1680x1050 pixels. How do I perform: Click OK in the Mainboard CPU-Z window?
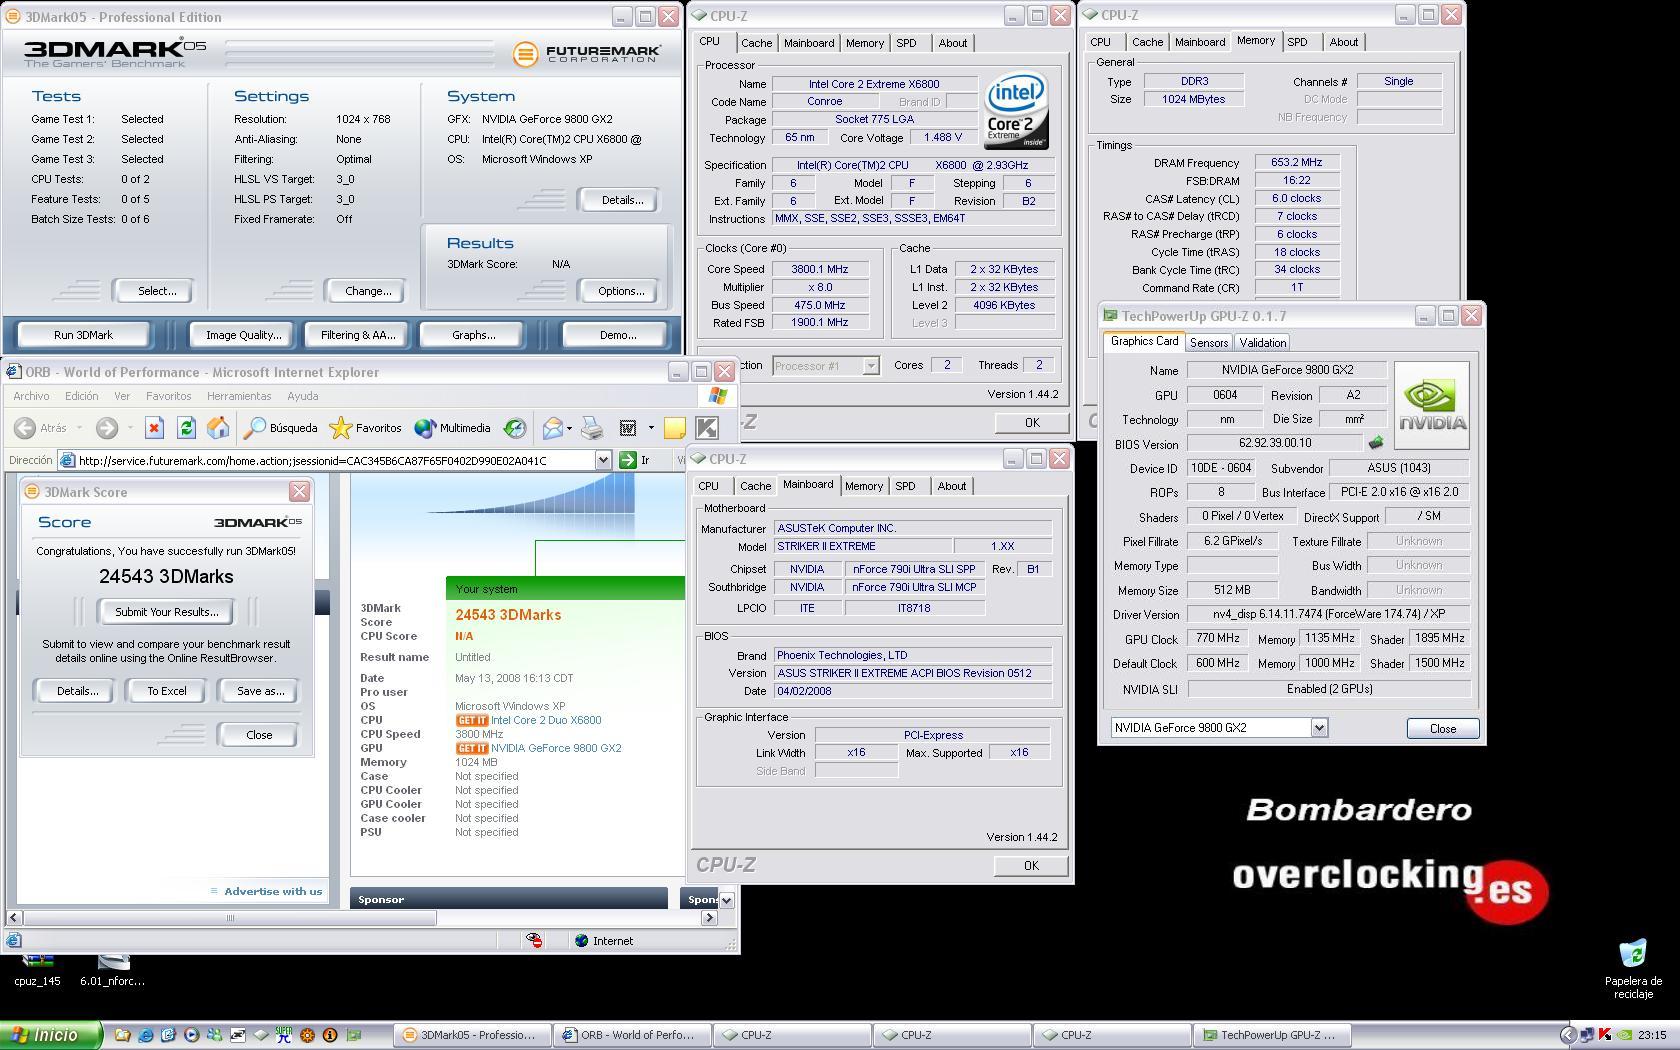point(1031,866)
